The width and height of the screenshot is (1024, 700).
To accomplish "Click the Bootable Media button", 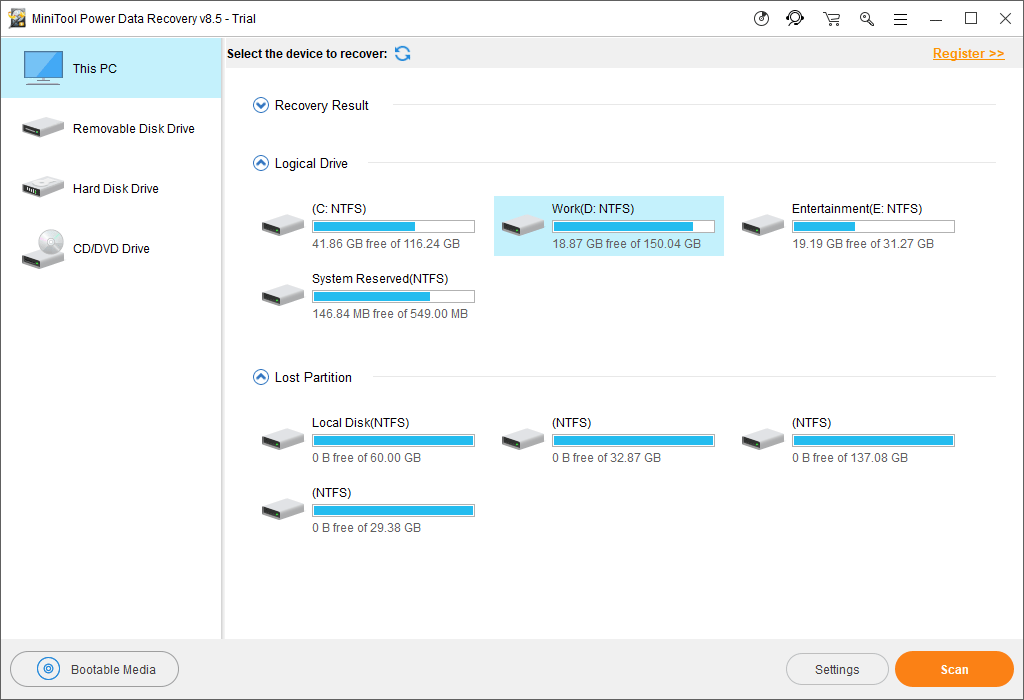I will (x=95, y=669).
